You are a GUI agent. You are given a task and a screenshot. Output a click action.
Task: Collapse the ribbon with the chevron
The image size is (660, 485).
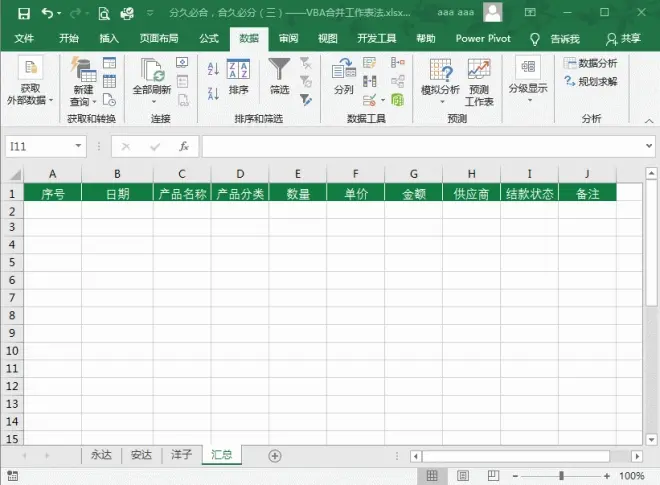pyautogui.click(x=649, y=121)
